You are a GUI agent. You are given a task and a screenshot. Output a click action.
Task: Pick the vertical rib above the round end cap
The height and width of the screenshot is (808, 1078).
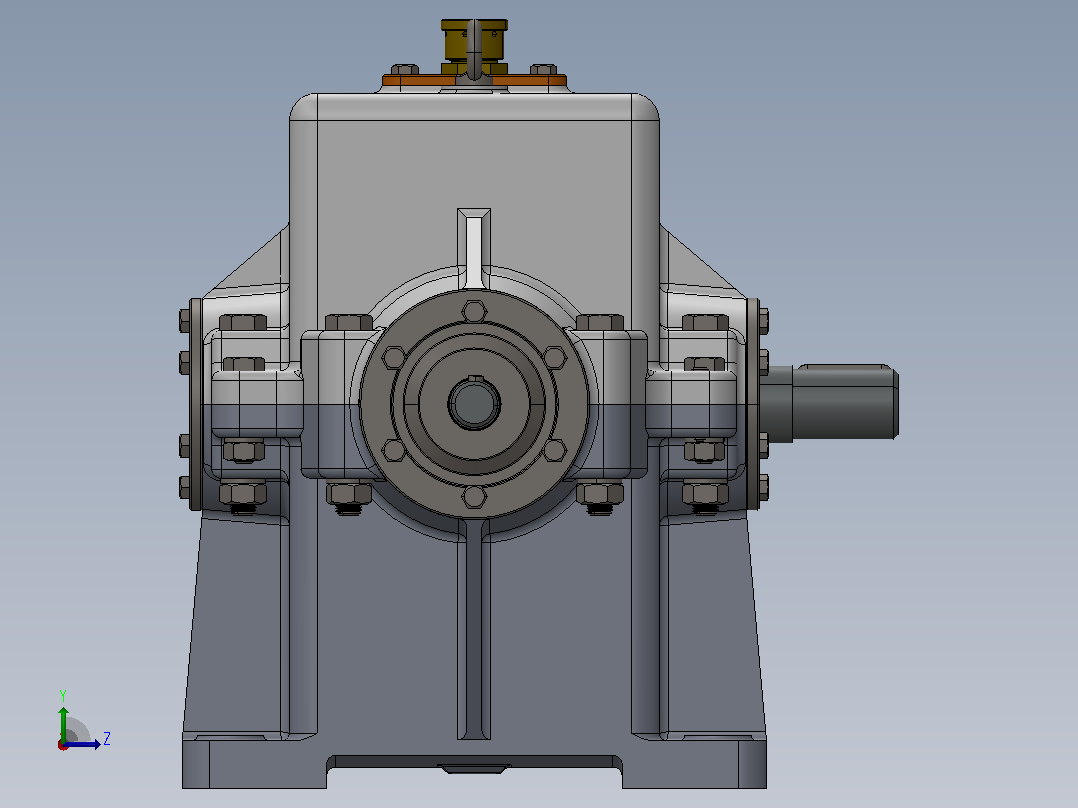(x=474, y=248)
